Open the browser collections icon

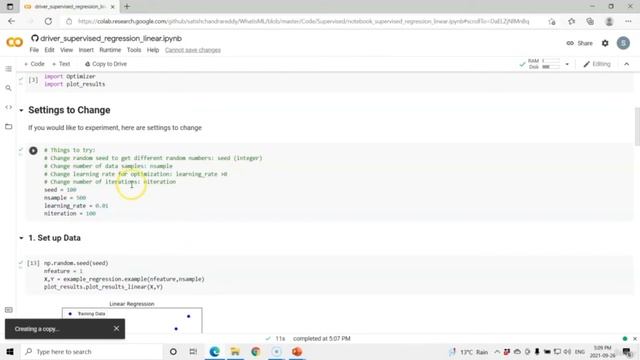pos(590,21)
